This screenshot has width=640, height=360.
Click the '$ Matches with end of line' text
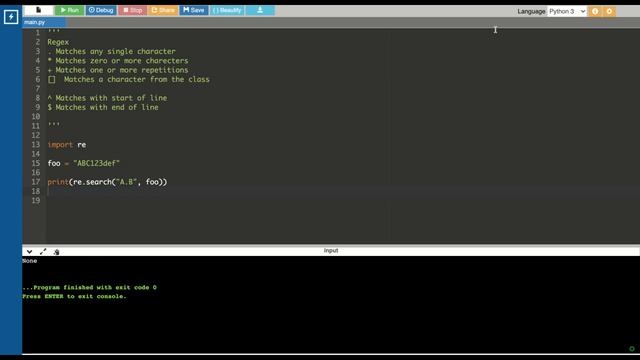[103, 107]
